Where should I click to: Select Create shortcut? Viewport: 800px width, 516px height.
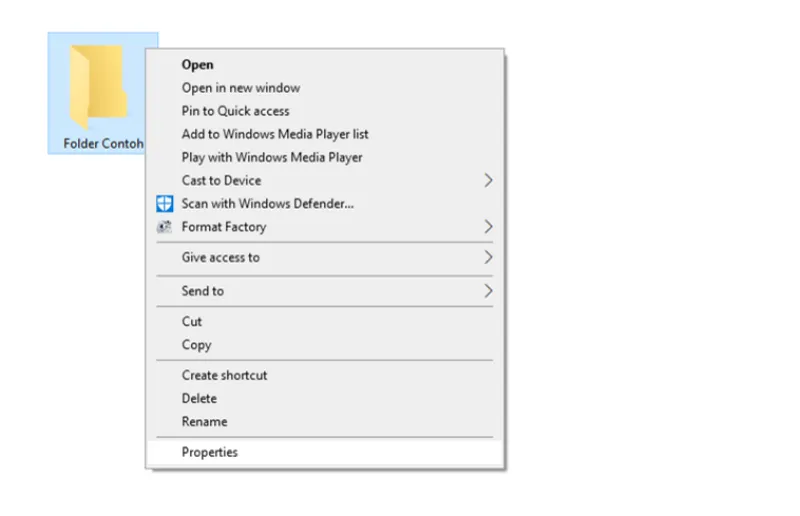[324, 375]
